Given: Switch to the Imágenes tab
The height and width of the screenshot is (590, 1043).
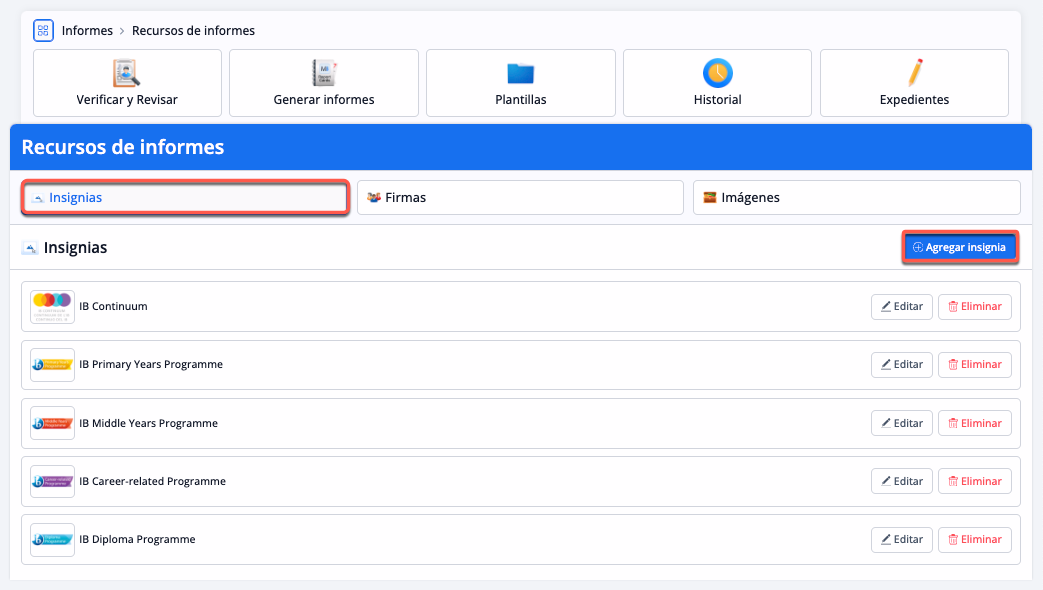Looking at the screenshot, I should click(x=856, y=198).
